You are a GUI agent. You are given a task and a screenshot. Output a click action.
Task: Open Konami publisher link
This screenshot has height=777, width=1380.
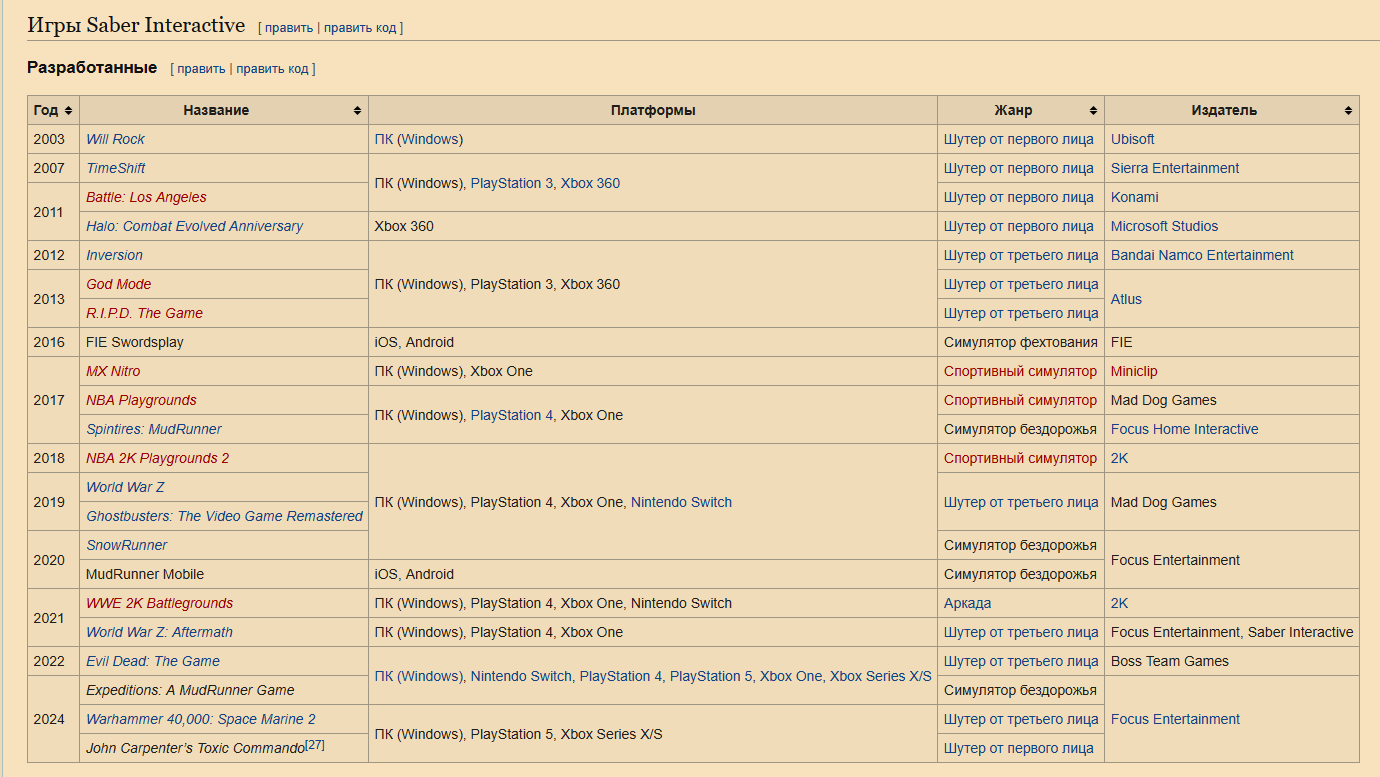pos(1134,197)
